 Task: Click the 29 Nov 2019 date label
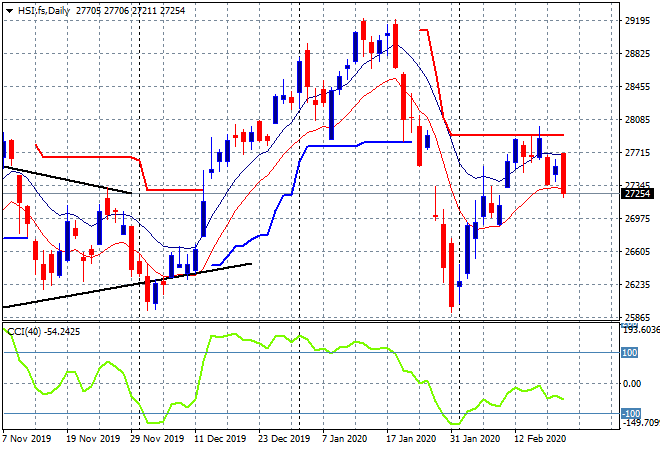coord(157,439)
